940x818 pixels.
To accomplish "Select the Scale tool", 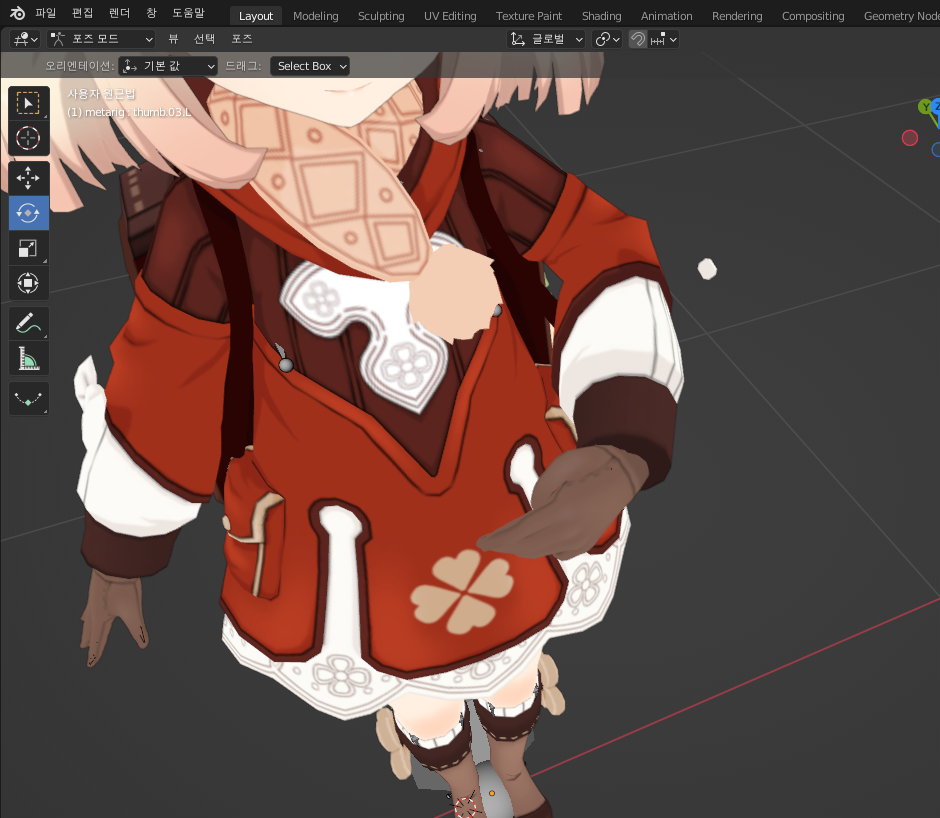I will [x=28, y=248].
